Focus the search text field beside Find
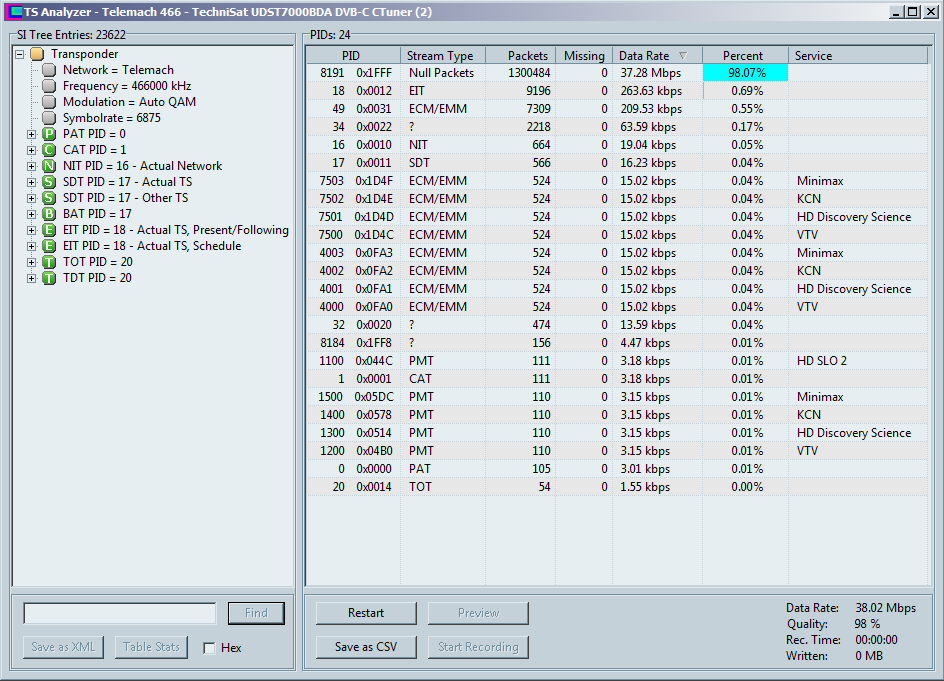Viewport: 944px width, 681px height. pyautogui.click(x=120, y=613)
